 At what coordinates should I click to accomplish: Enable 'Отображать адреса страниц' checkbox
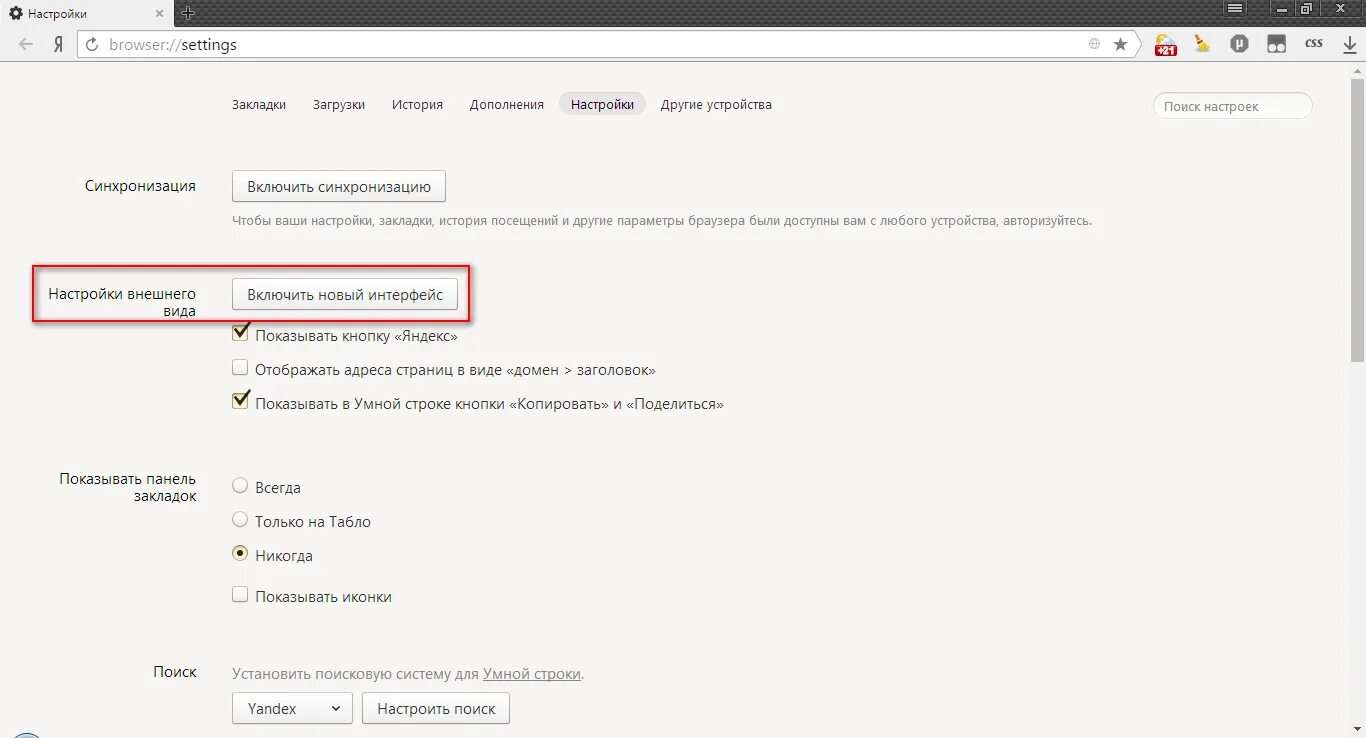coord(240,368)
